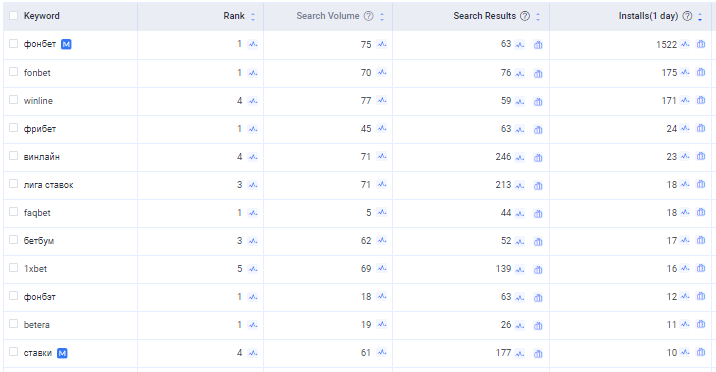Open rank trend chart for фонбет
716x372 pixels.
(253, 44)
